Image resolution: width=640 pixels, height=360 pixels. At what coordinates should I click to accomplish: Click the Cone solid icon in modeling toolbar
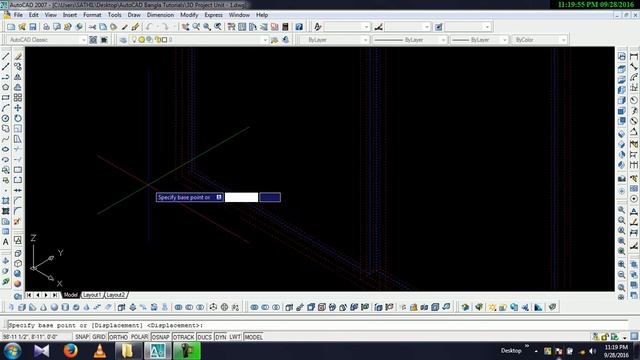tap(43, 307)
